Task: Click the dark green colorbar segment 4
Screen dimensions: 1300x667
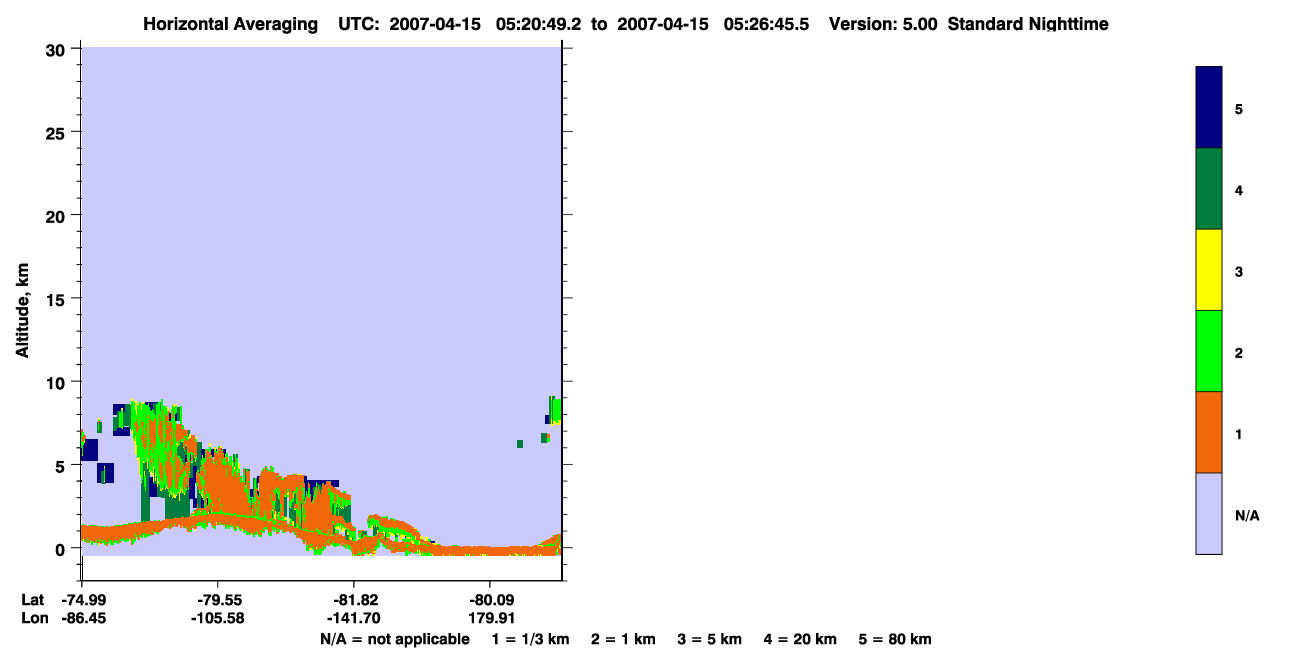Action: (1209, 189)
